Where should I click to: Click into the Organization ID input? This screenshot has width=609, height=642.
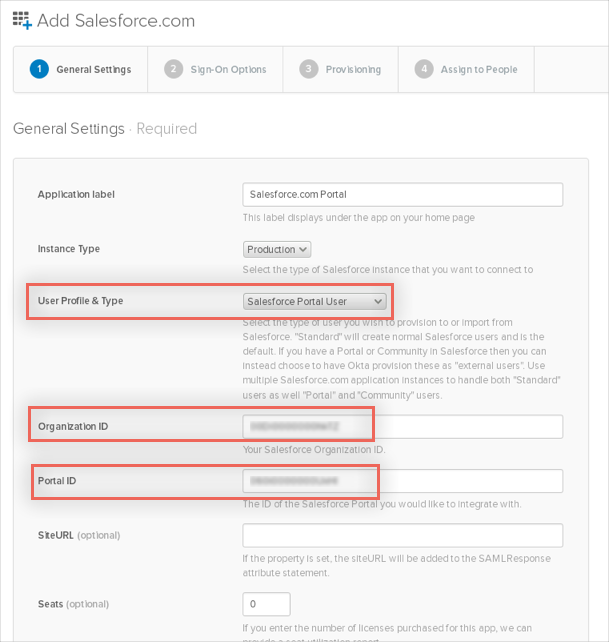pos(402,427)
